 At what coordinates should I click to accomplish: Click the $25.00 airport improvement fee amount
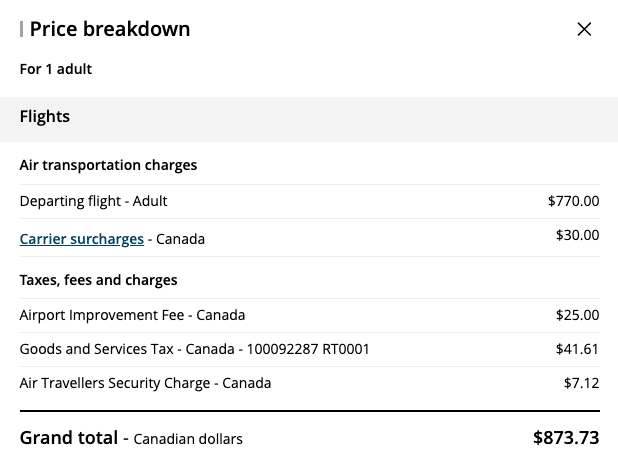tap(577, 315)
